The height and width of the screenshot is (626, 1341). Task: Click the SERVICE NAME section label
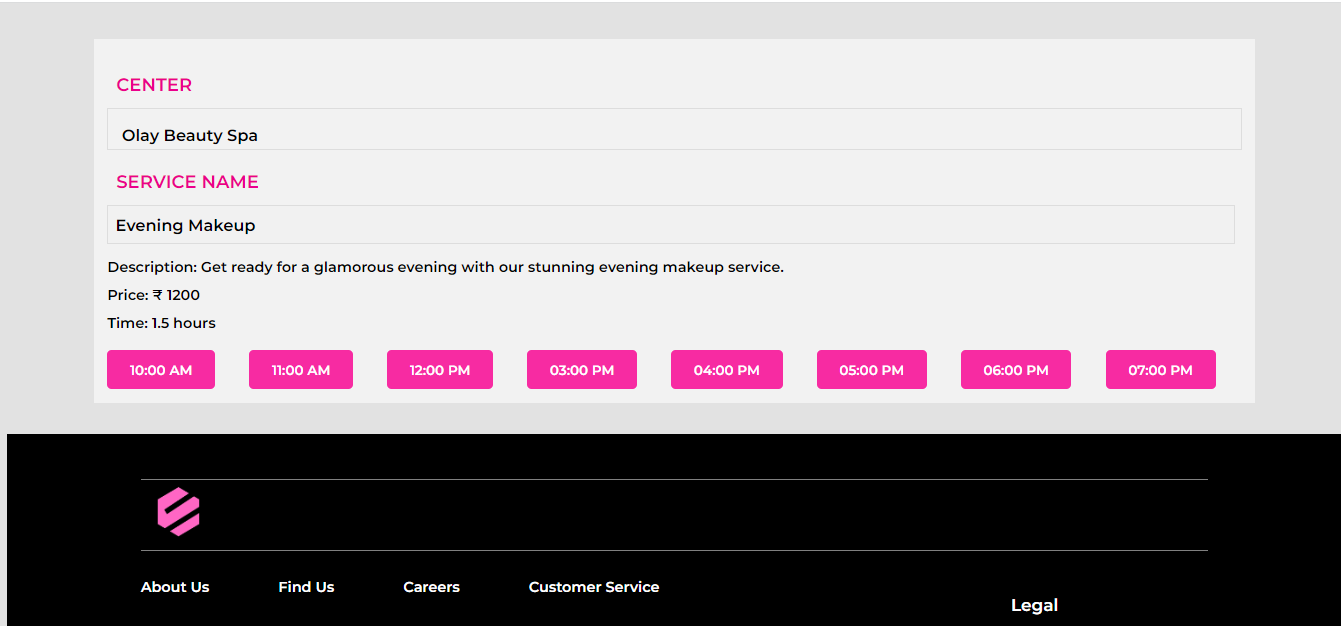[x=187, y=182]
